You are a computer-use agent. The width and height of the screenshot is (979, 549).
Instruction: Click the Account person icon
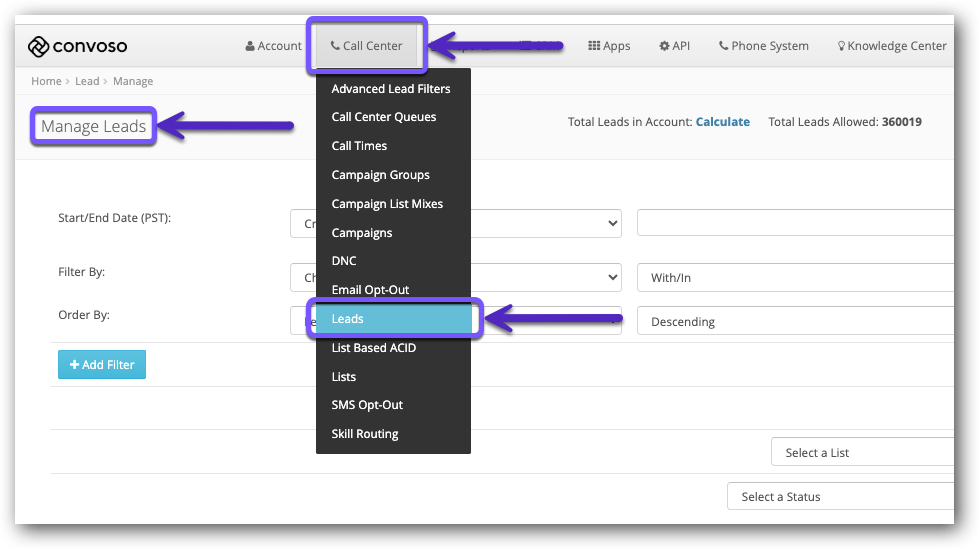point(250,46)
